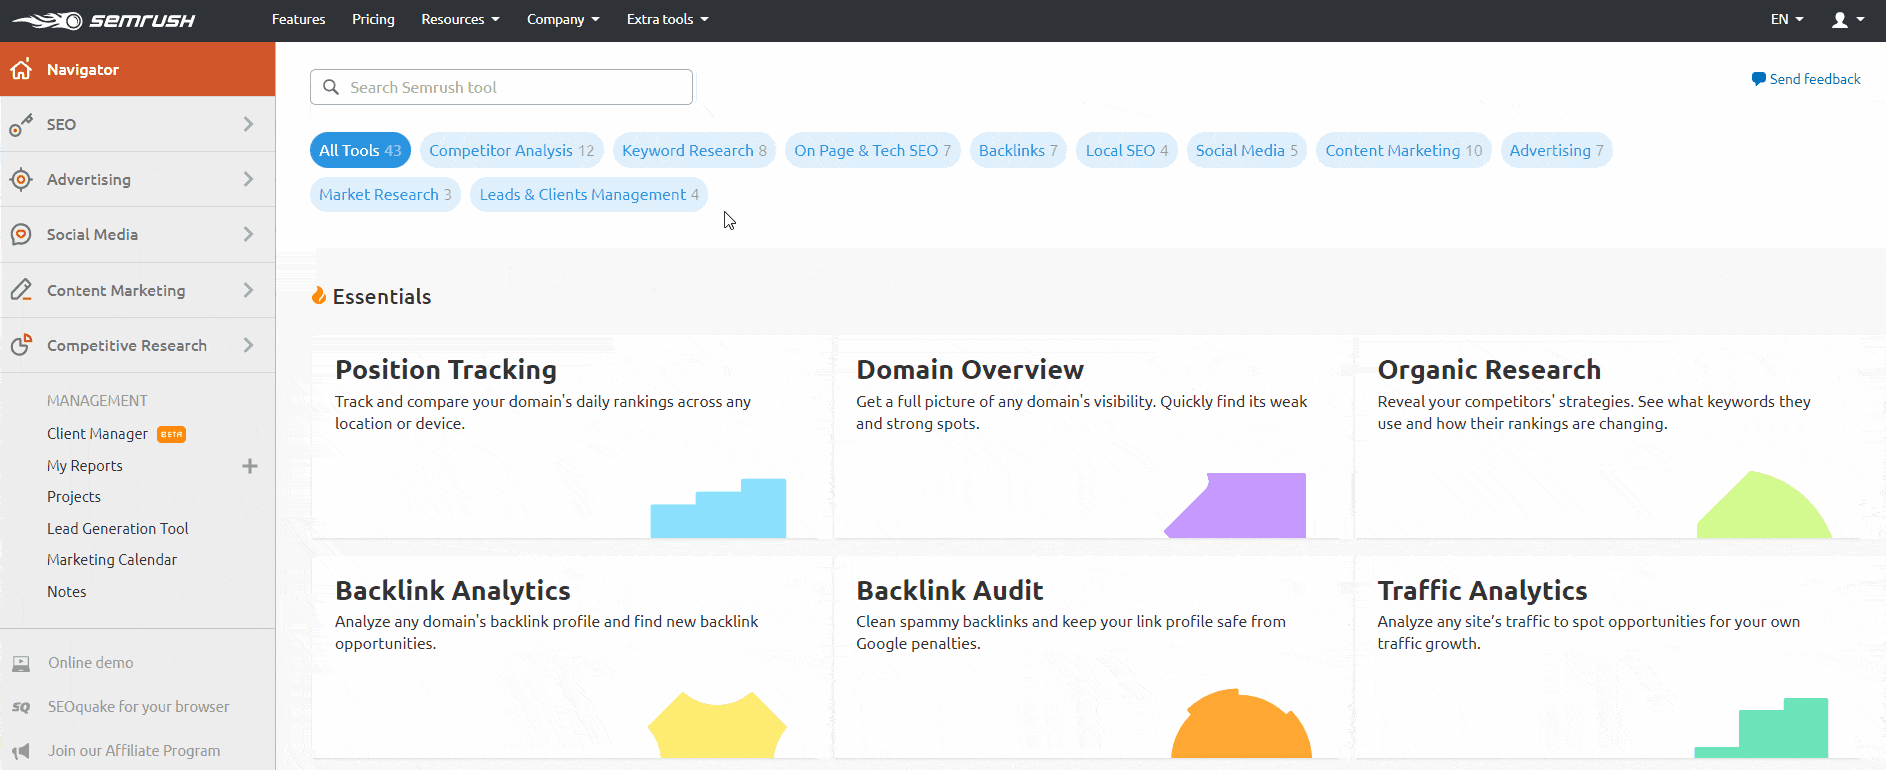The height and width of the screenshot is (770, 1886).
Task: Click the Social Media heart bubble icon
Action: pyautogui.click(x=21, y=235)
